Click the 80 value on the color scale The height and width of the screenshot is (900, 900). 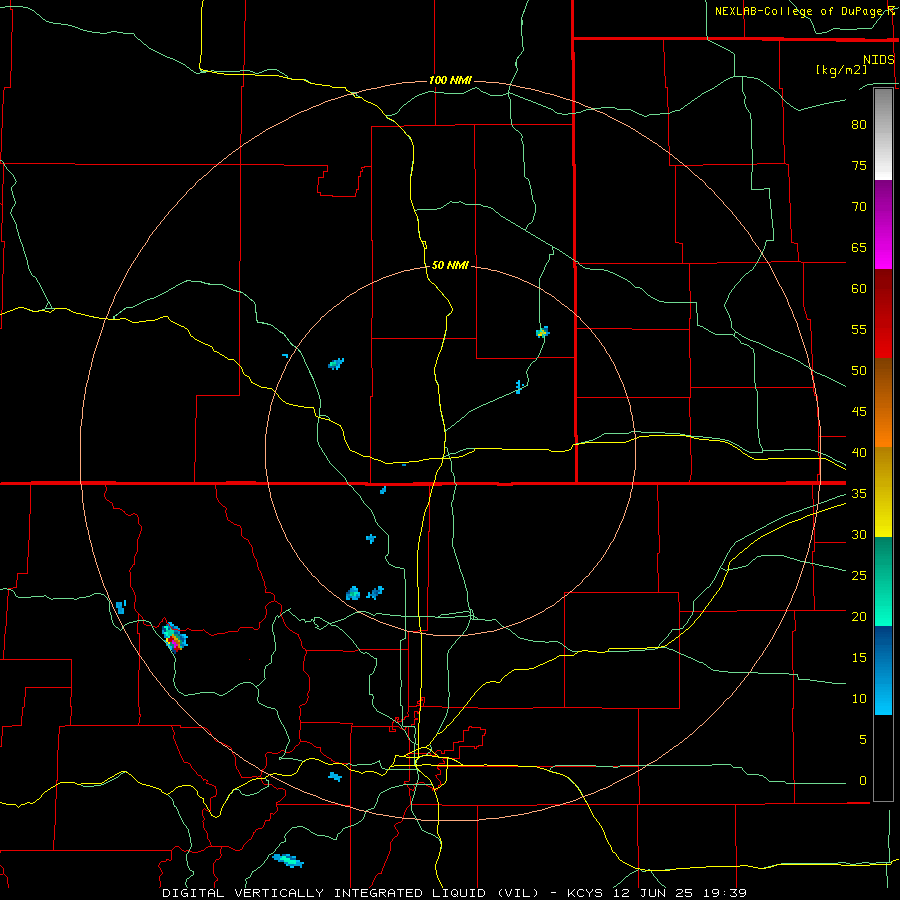(x=859, y=125)
